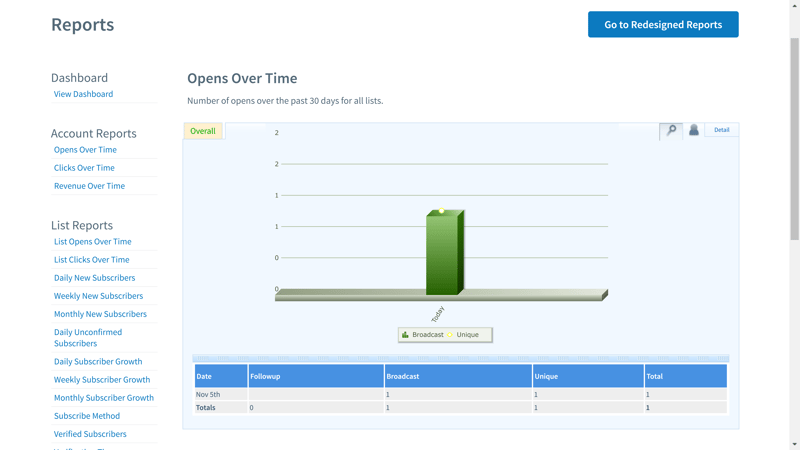Click the yellow Unique data point on bar

(441, 211)
